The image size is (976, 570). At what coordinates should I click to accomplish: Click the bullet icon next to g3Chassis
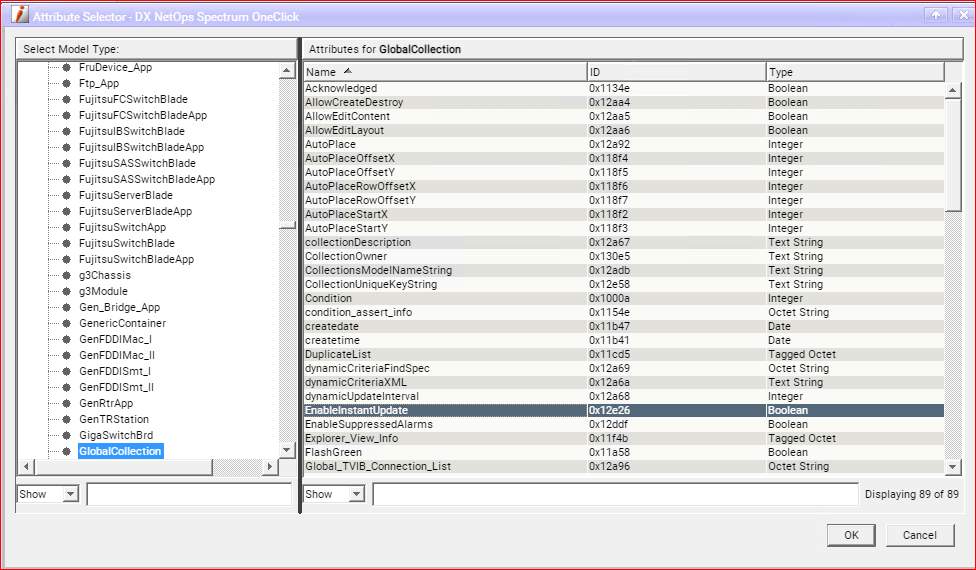point(66,275)
